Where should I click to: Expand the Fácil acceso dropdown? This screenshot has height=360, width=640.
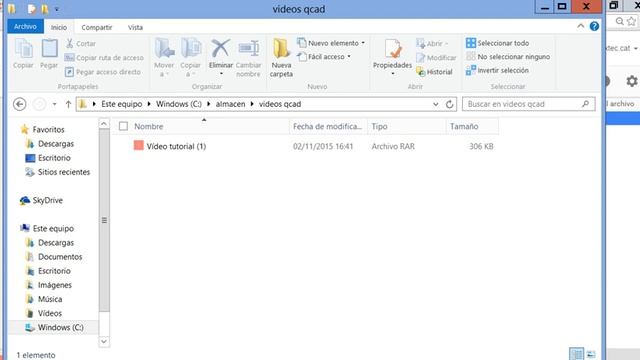[349, 57]
